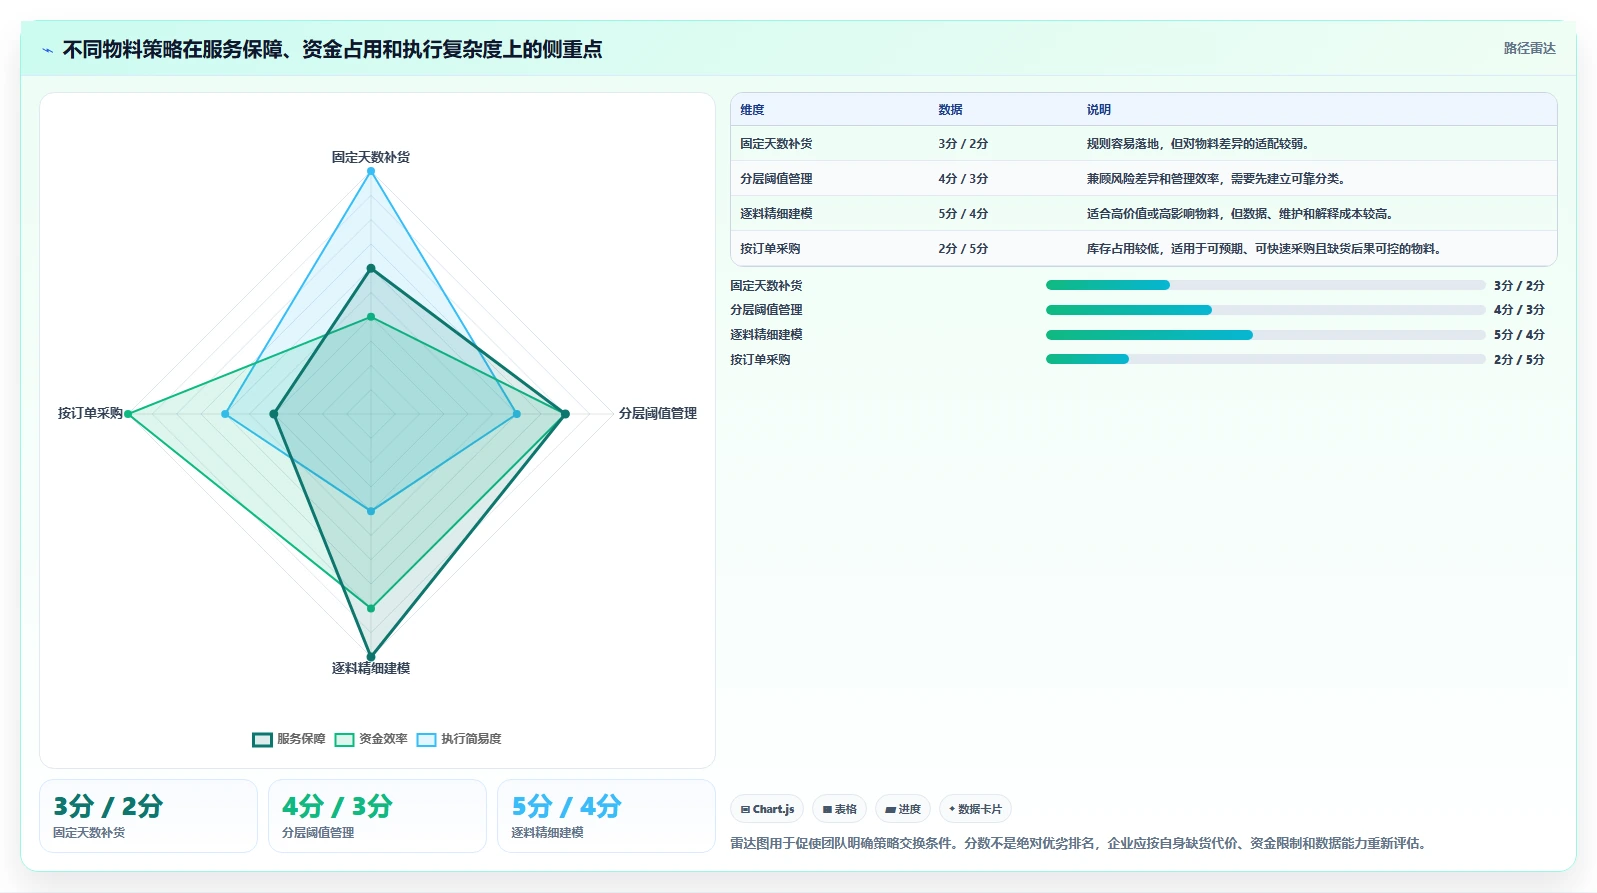Select the 按订单采购 progress bar
Image resolution: width=1597 pixels, height=893 pixels.
pyautogui.click(x=1265, y=359)
